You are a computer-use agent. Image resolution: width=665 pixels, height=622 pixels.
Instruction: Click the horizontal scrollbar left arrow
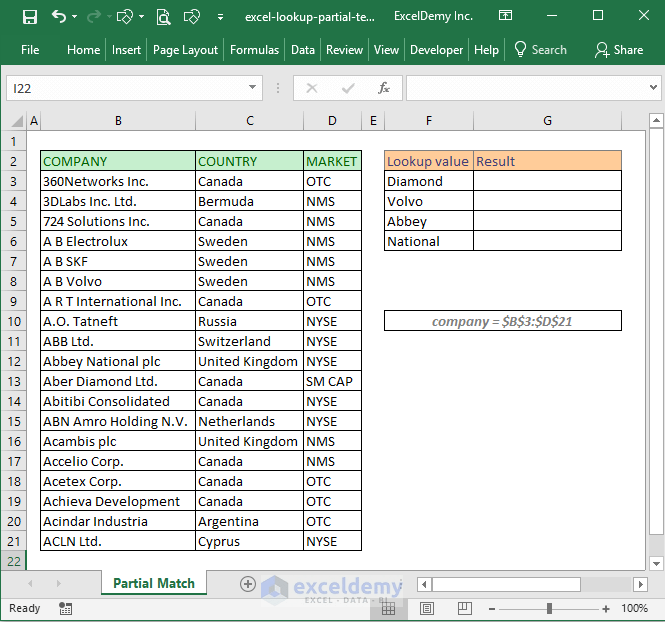tap(424, 585)
